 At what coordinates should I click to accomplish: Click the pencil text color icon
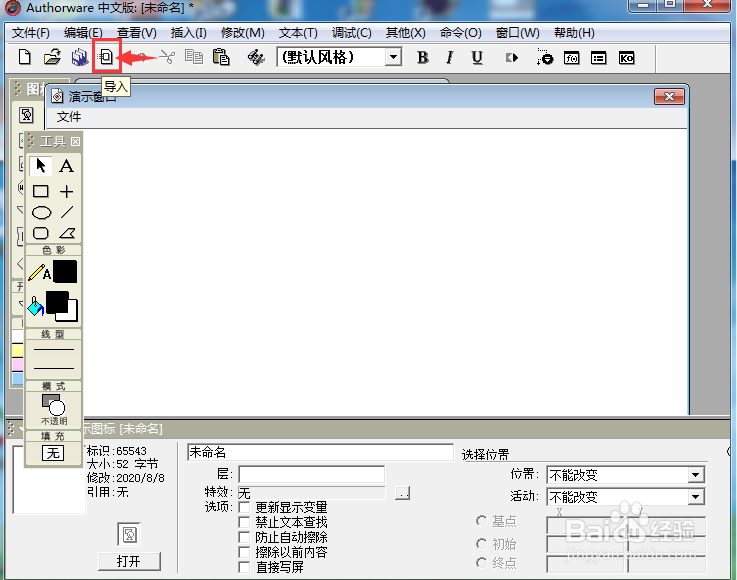[39, 272]
